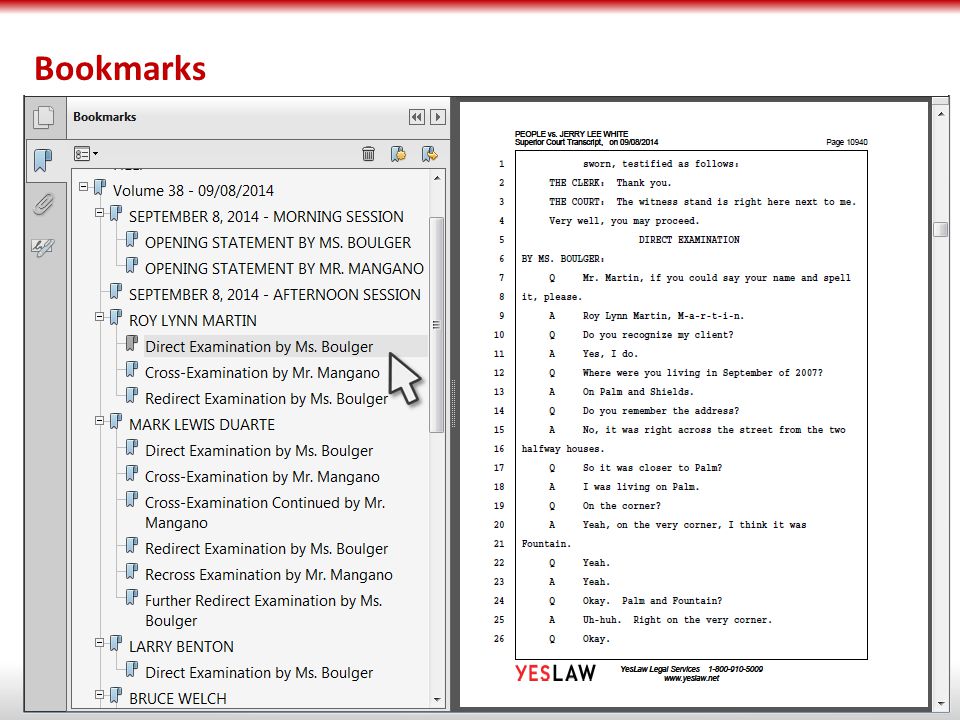Viewport: 960px width, 720px height.
Task: Go to OPENING STATEMENT BY MS. BOULGER
Action: click(x=278, y=242)
